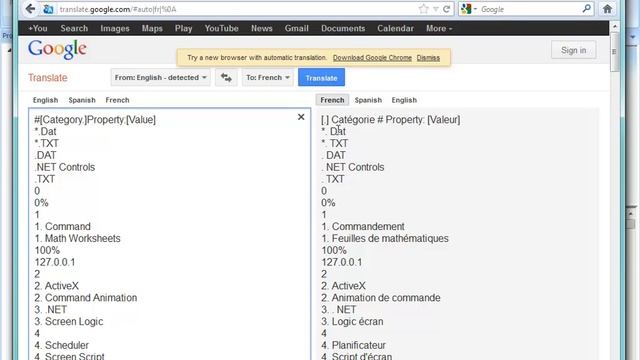
Task: Click the magnifier search icon
Action: coord(587,9)
